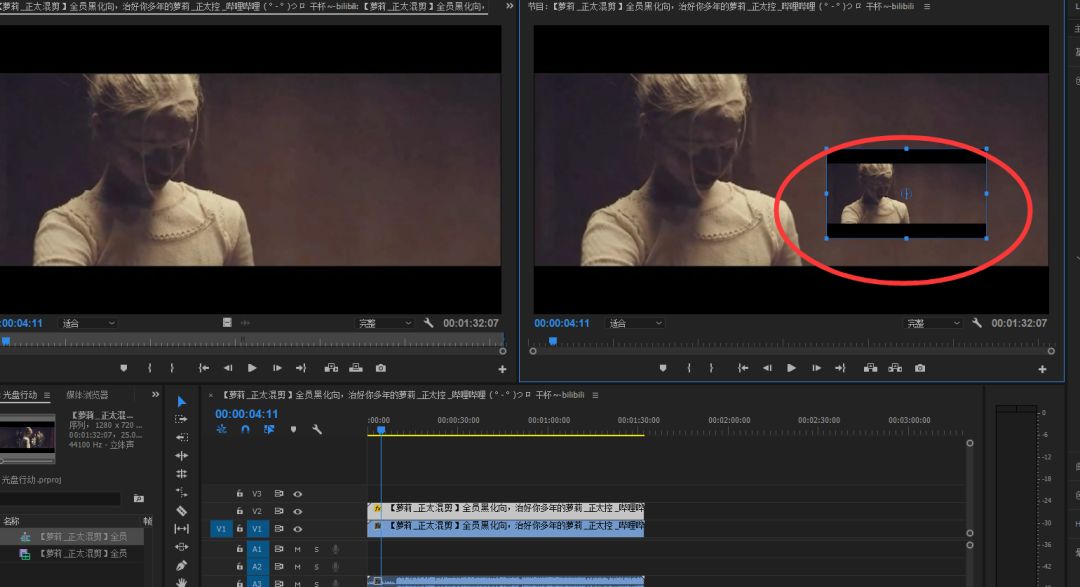Click Program monitor playhead scrubber
This screenshot has height=587, width=1080.
[x=552, y=341]
